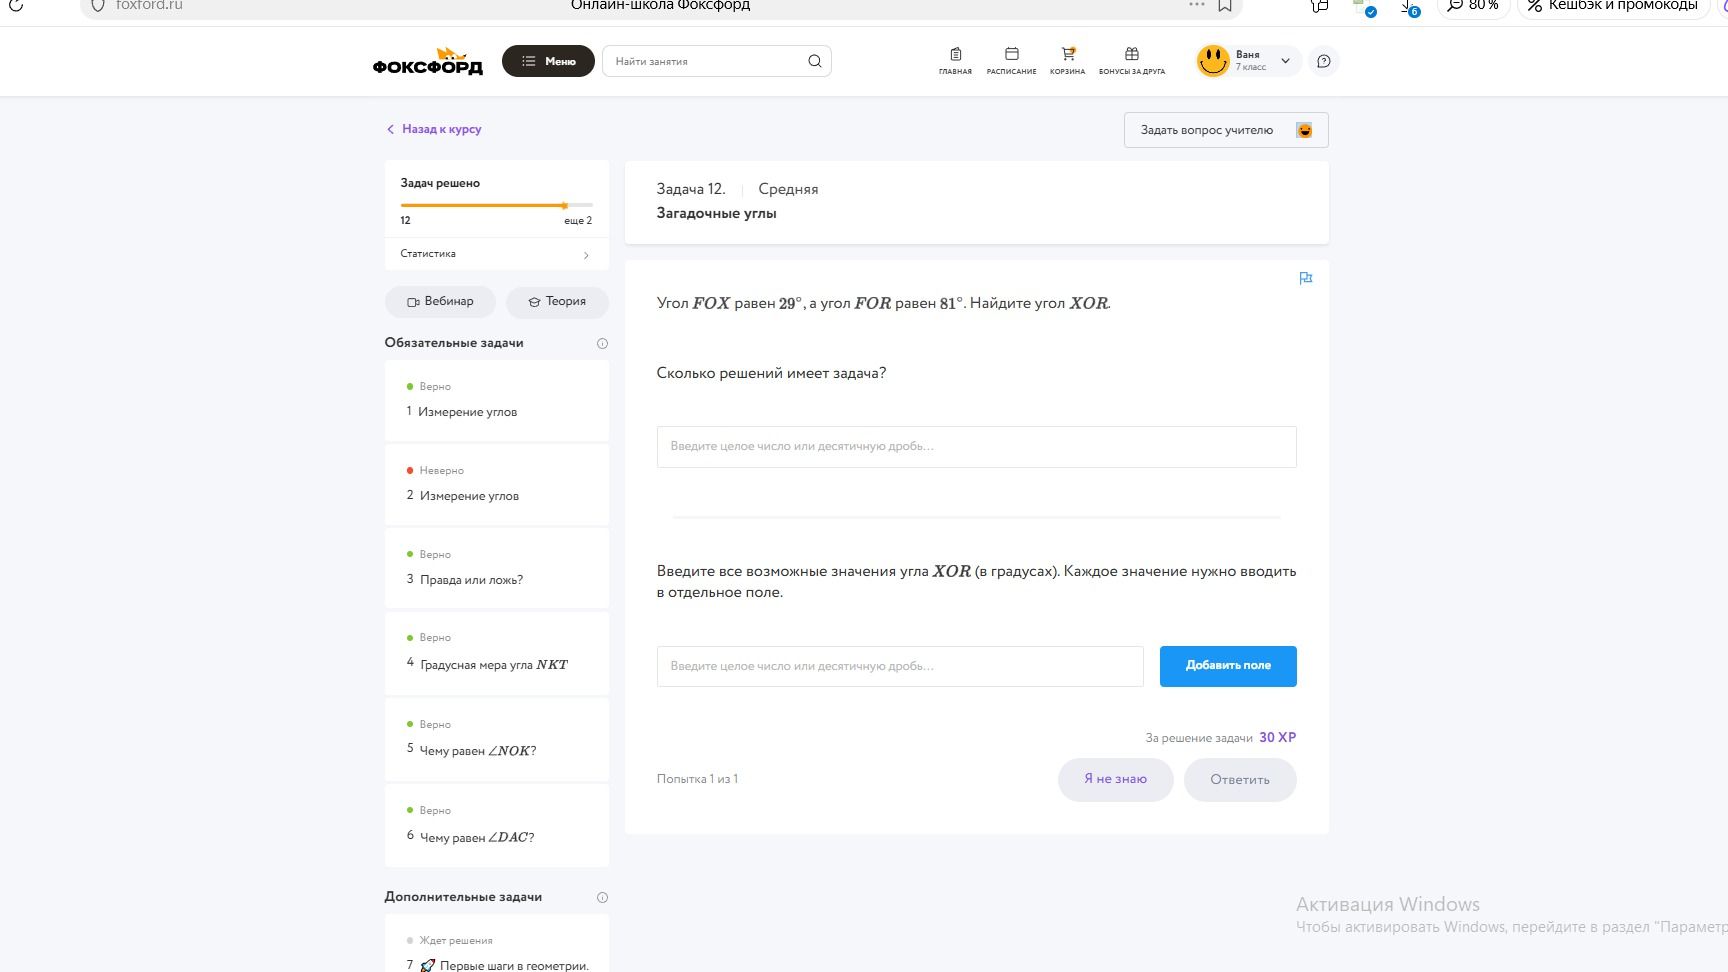1728x972 pixels.
Task: Click the Задач решено progress bar
Action: point(496,205)
